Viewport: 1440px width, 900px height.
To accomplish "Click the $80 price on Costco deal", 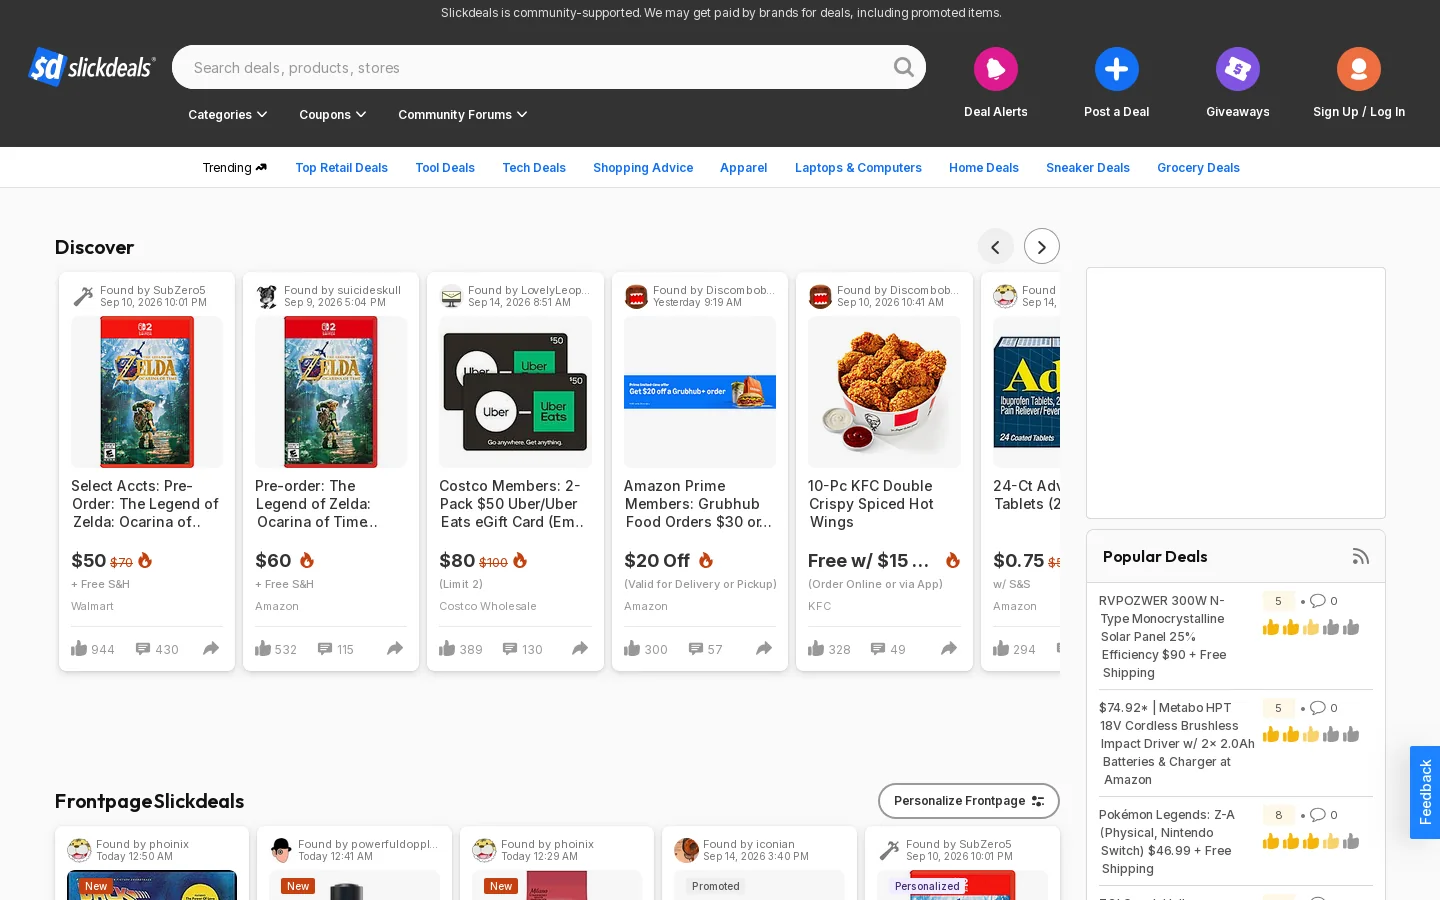I will [x=457, y=561].
